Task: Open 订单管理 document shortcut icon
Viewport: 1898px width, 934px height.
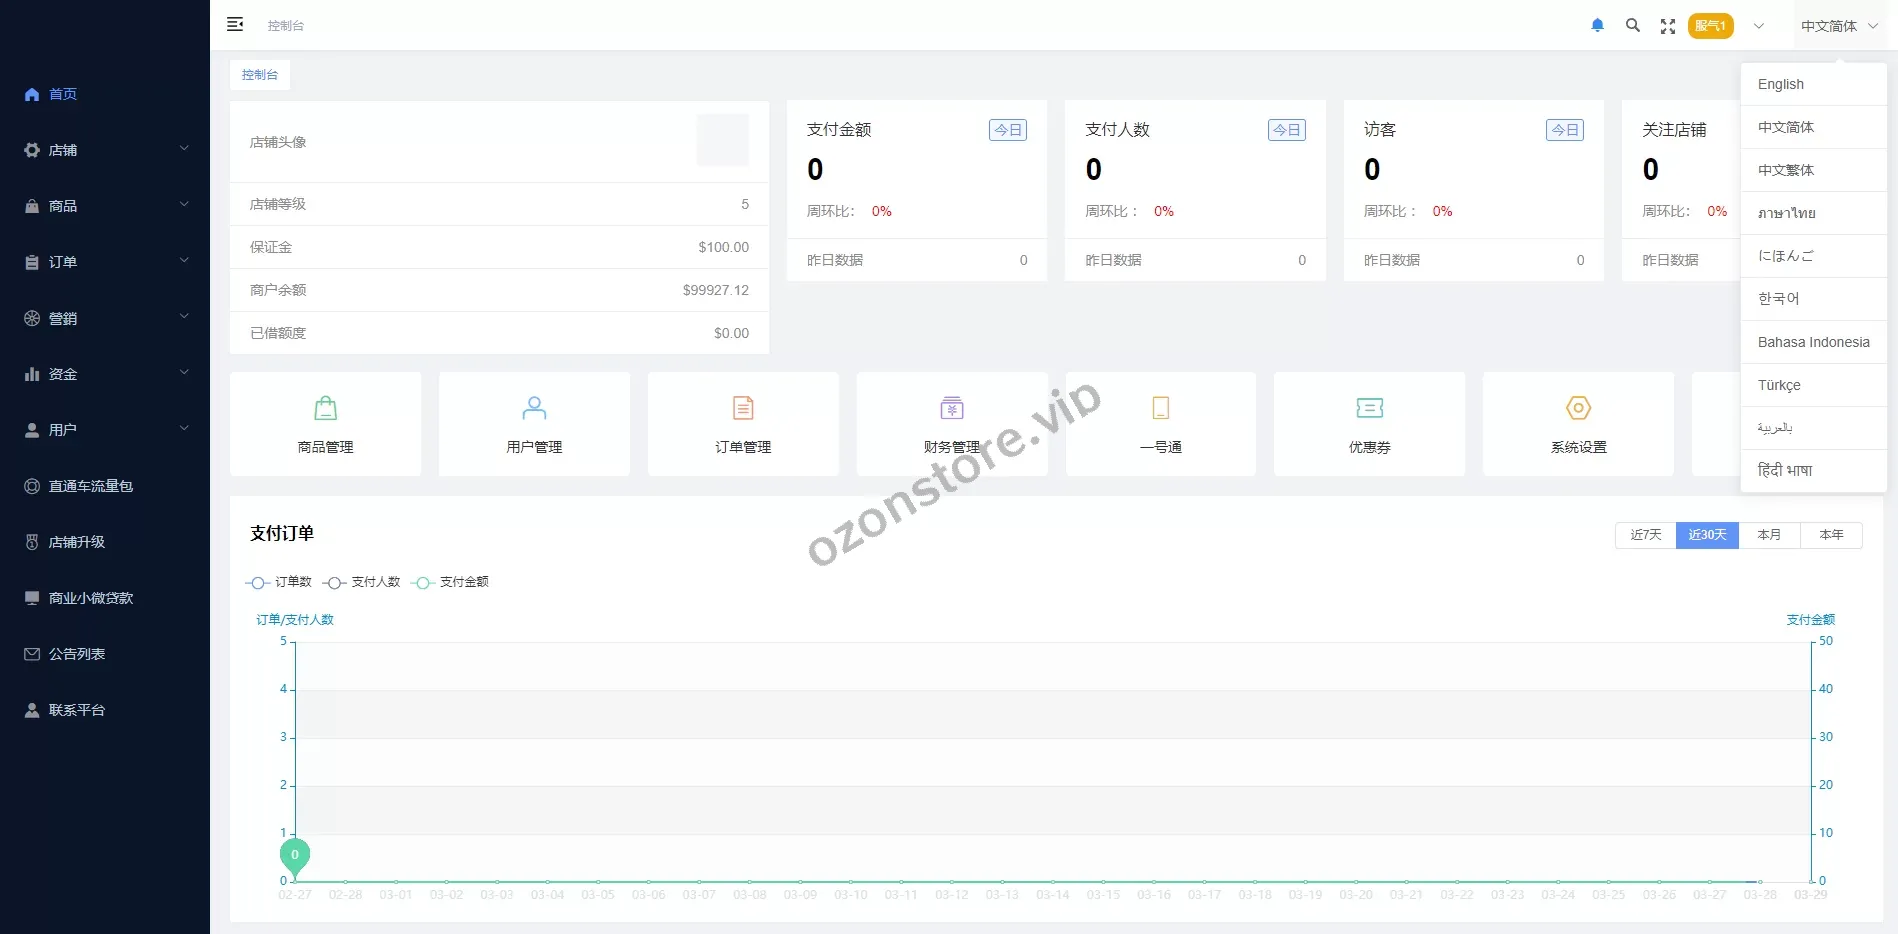Action: 743,408
